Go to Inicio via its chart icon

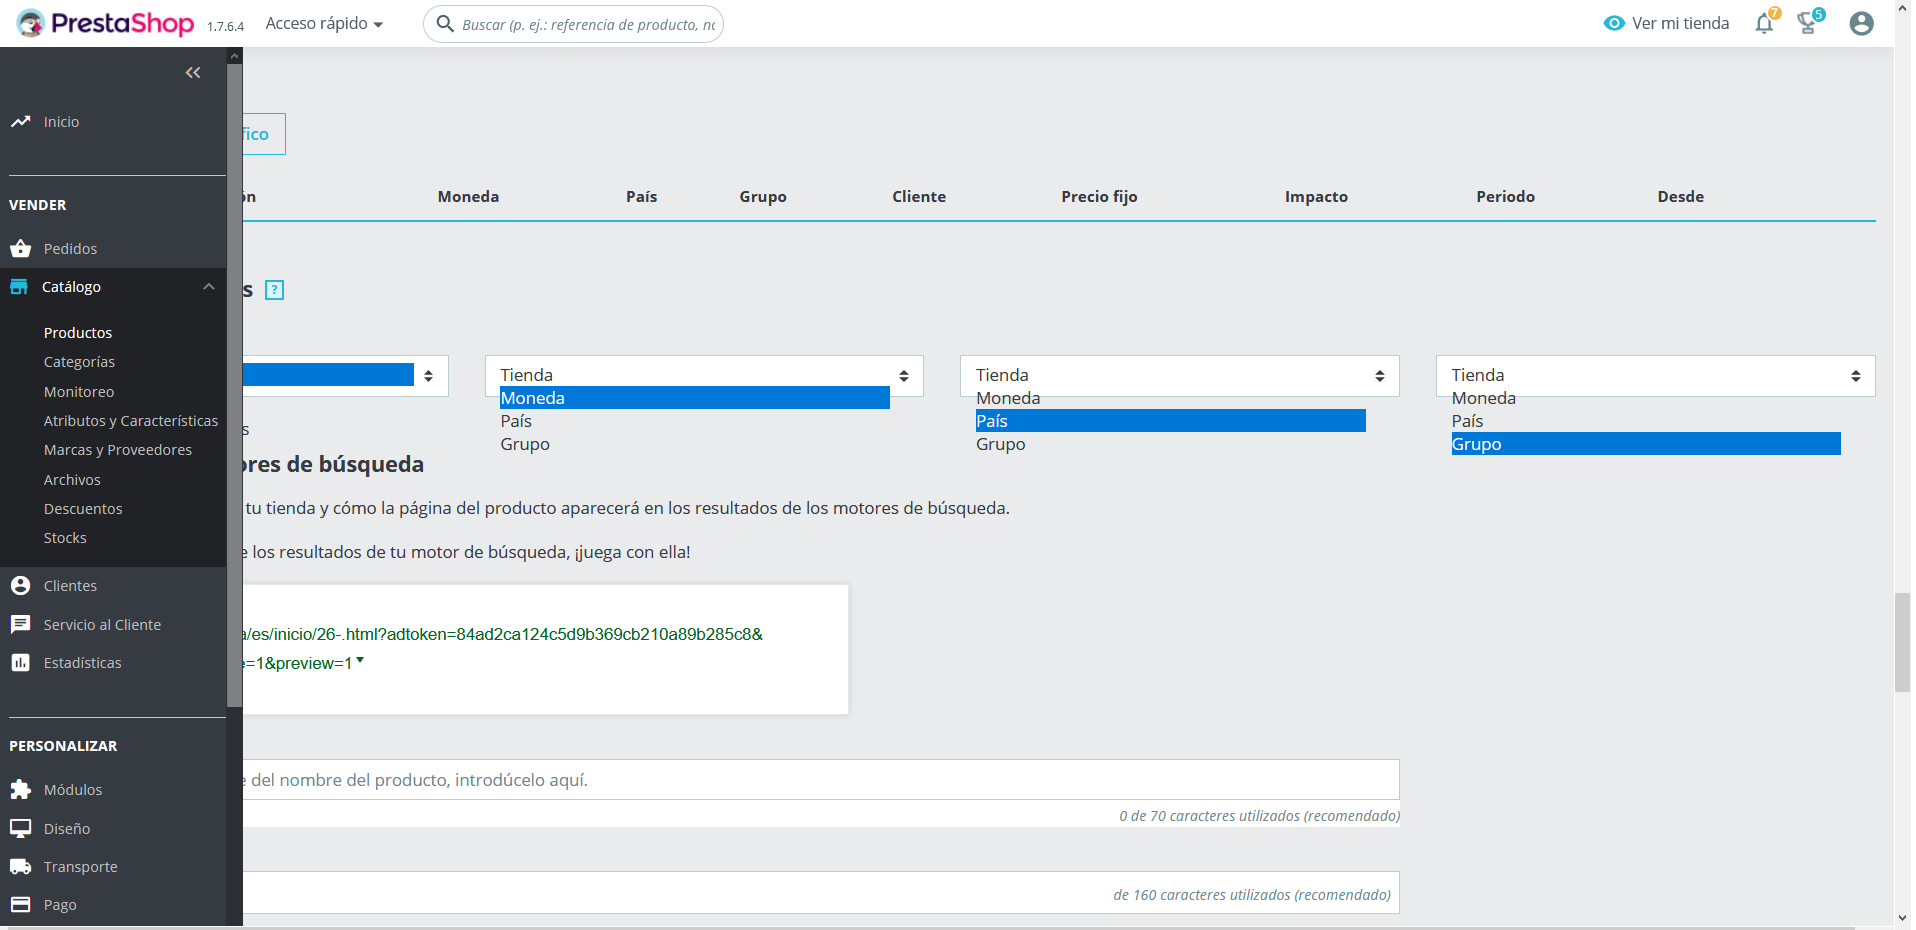[x=20, y=122]
